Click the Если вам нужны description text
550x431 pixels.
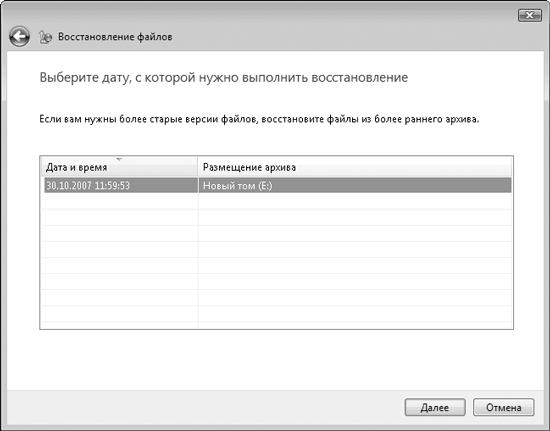[259, 119]
